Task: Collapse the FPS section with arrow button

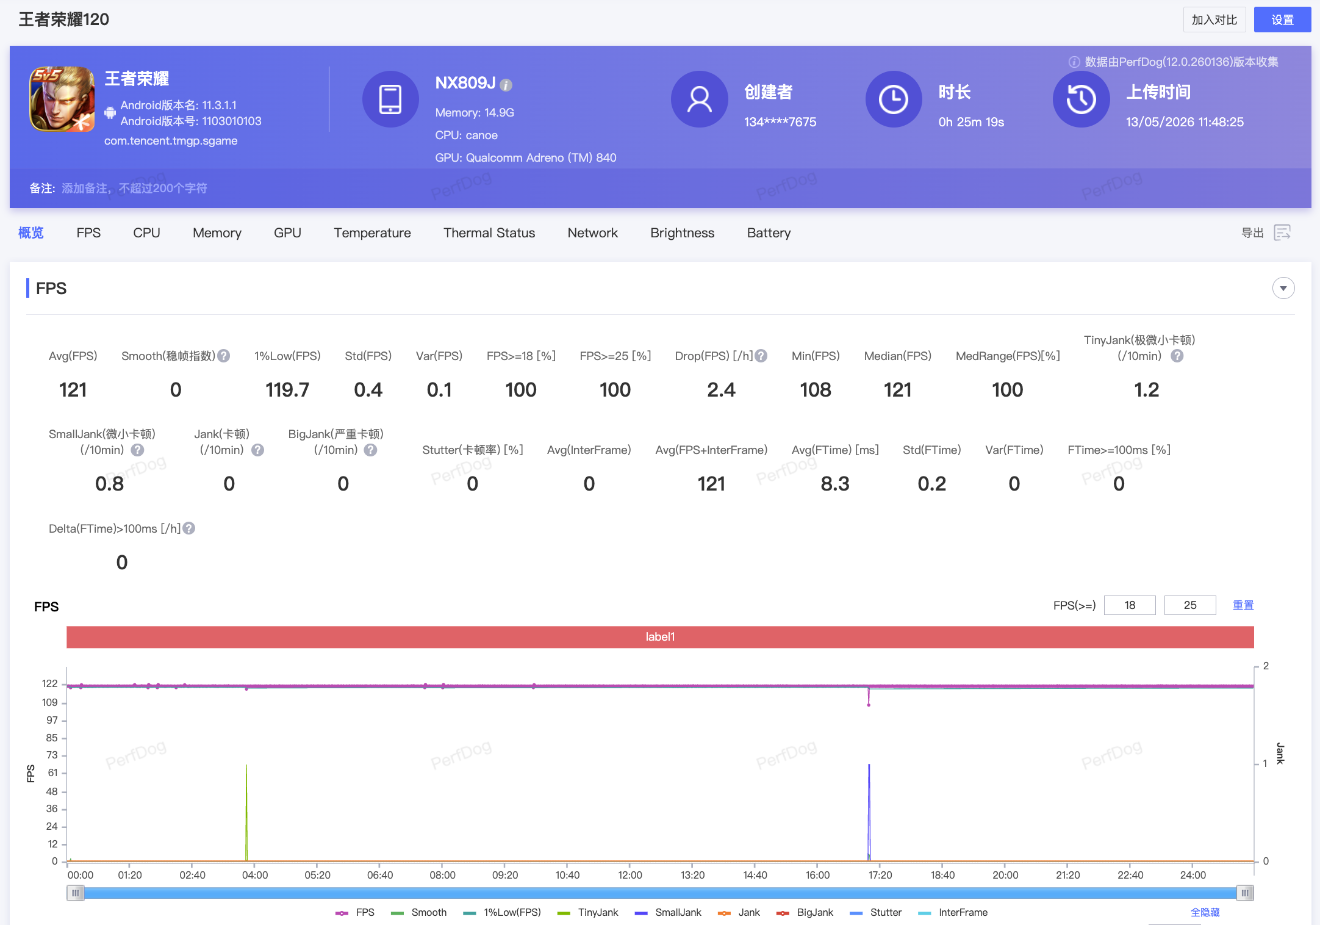Action: coord(1283,288)
